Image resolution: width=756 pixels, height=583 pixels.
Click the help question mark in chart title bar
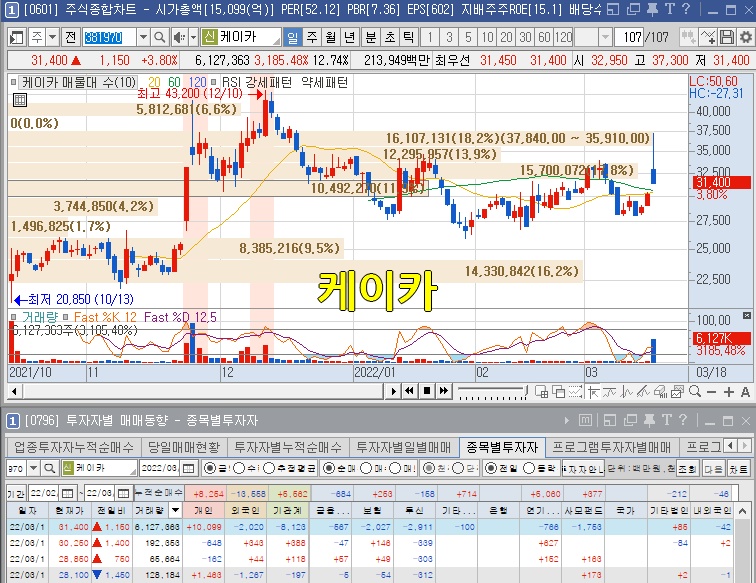pyautogui.click(x=687, y=9)
